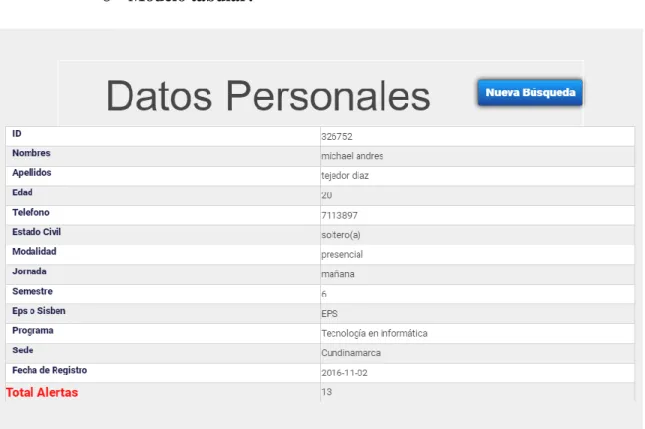Click the Fecha de Registro label

pyautogui.click(x=50, y=370)
